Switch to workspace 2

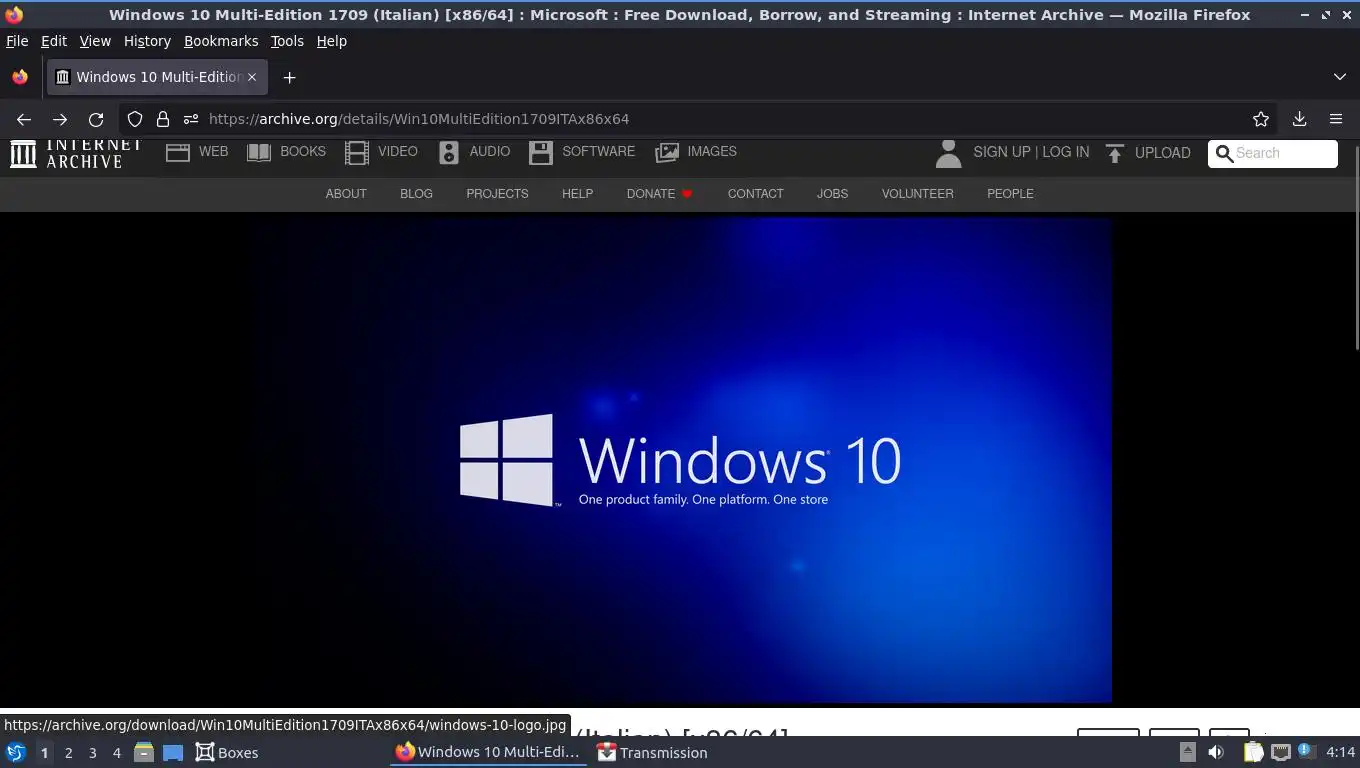68,753
